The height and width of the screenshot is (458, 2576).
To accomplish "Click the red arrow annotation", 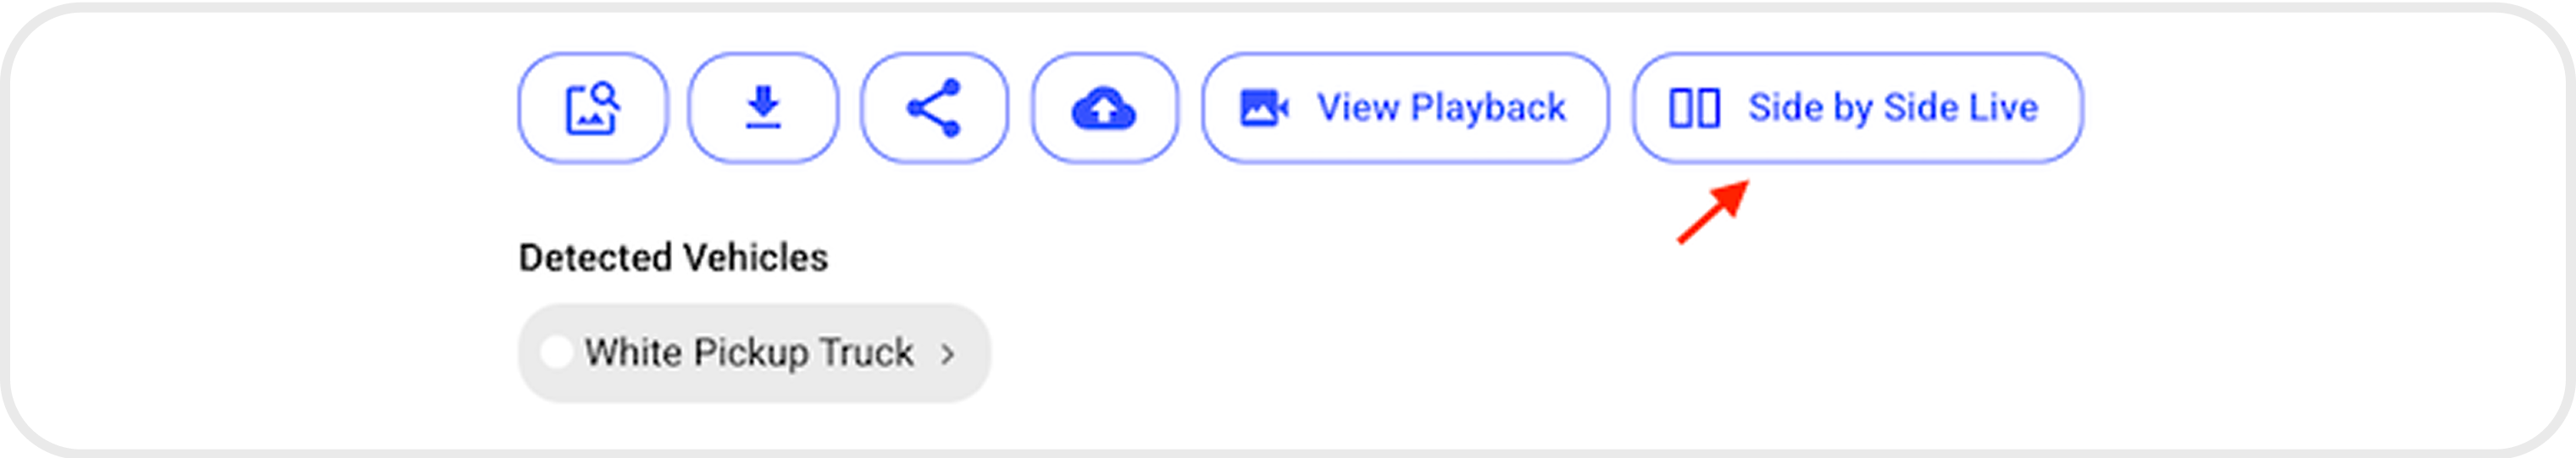I will point(1713,211).
